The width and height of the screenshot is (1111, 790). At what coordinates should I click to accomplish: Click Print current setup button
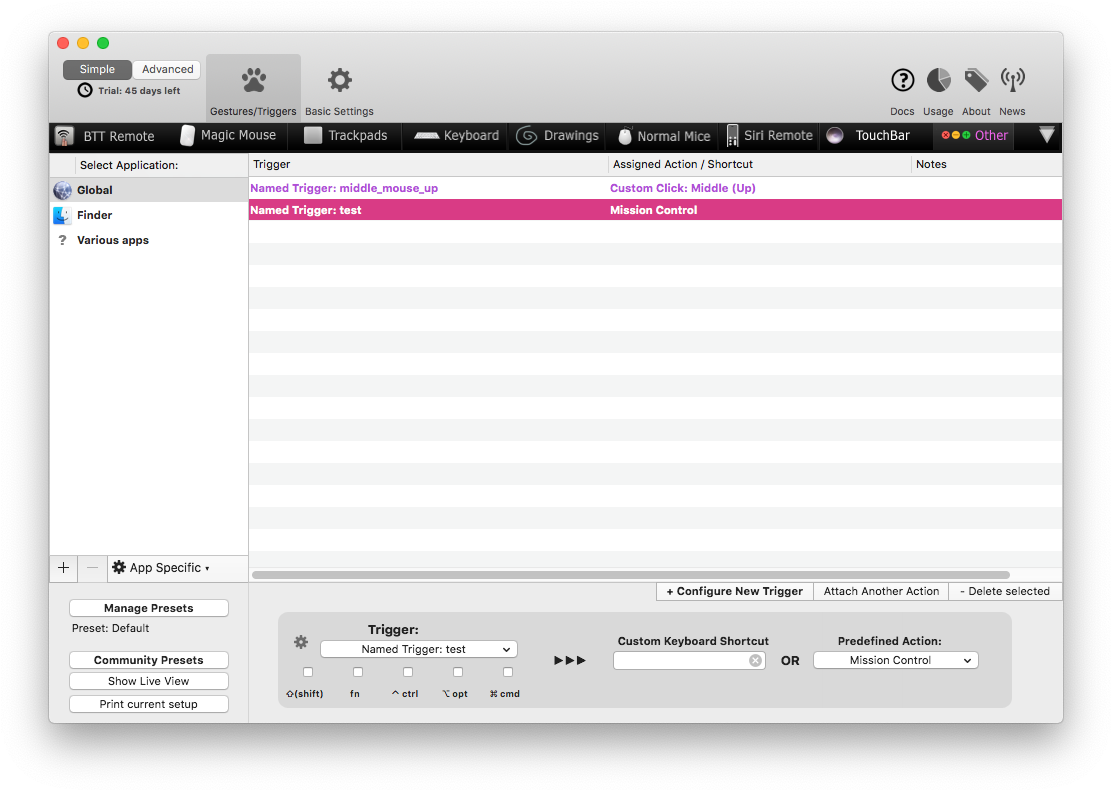point(149,704)
